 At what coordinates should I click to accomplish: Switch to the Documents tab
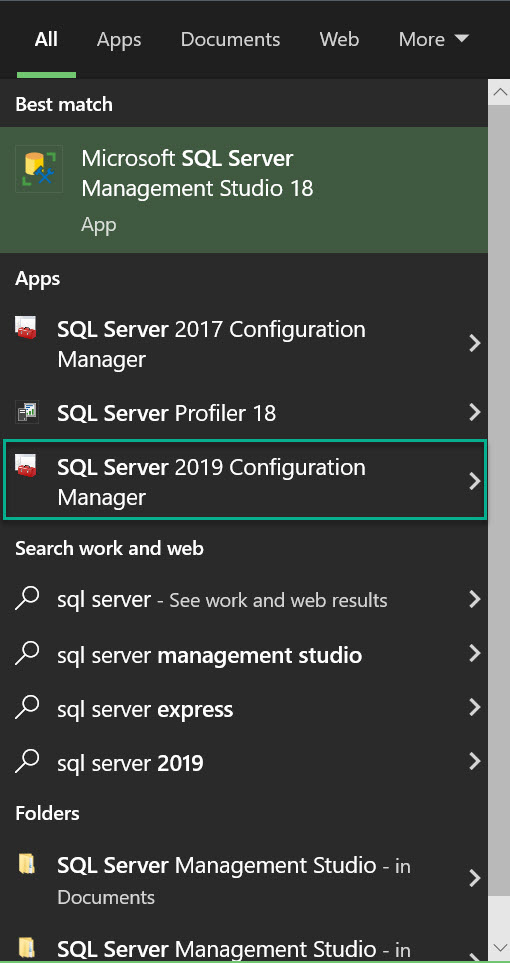point(230,39)
